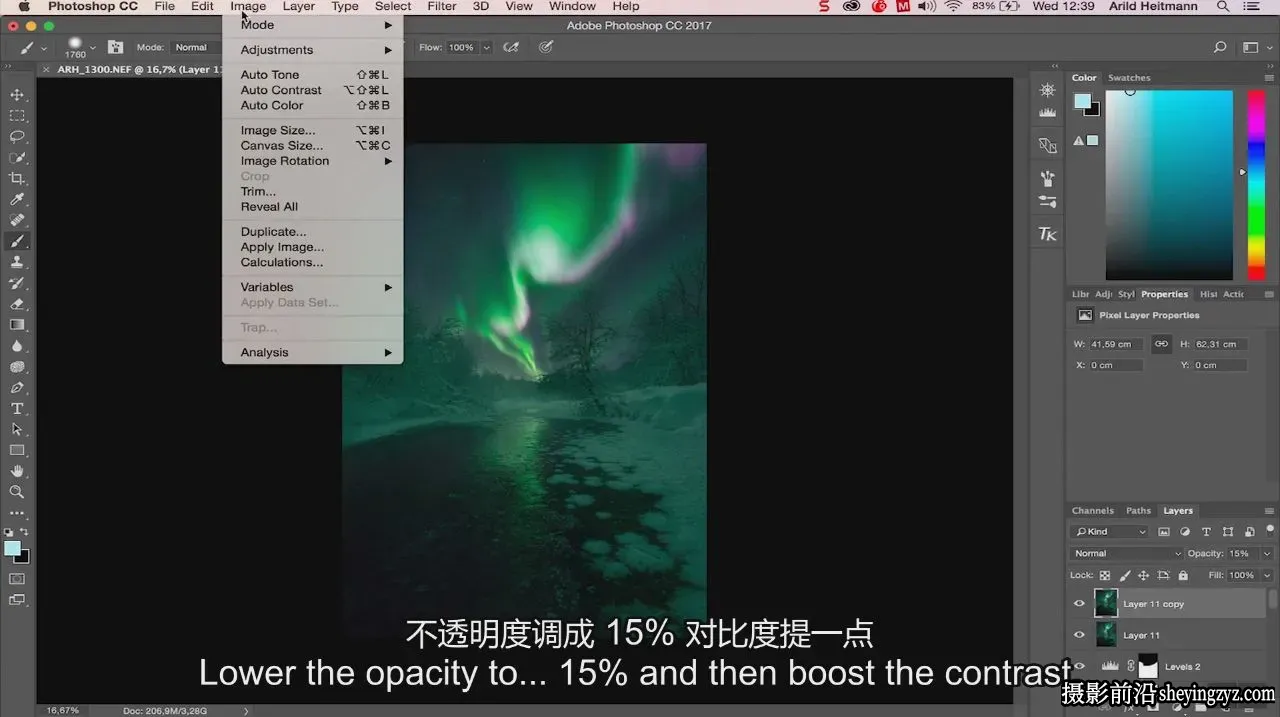The image size is (1280, 717).
Task: Select the Eyedropper tool
Action: pos(17,200)
